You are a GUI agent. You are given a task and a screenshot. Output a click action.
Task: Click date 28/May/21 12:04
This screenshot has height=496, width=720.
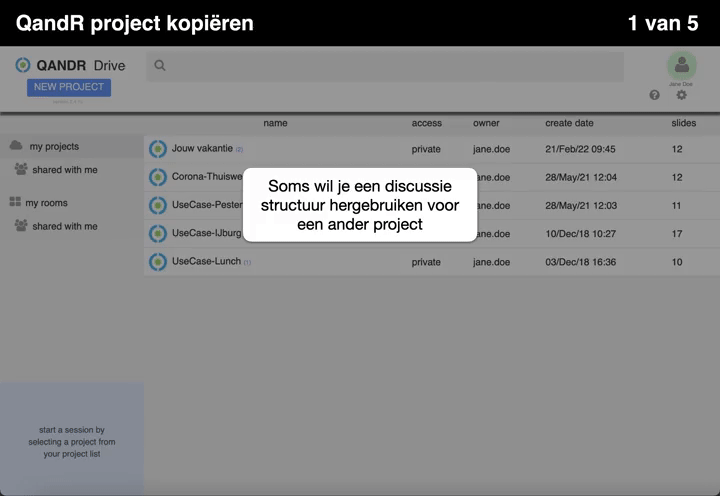(x=581, y=177)
